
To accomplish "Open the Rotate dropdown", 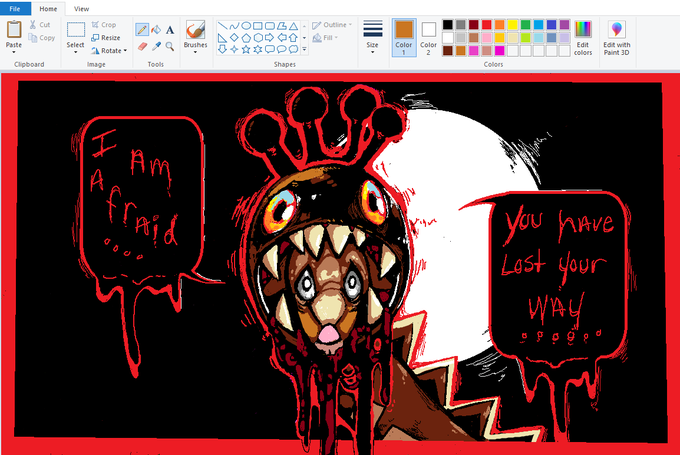I will pos(109,51).
